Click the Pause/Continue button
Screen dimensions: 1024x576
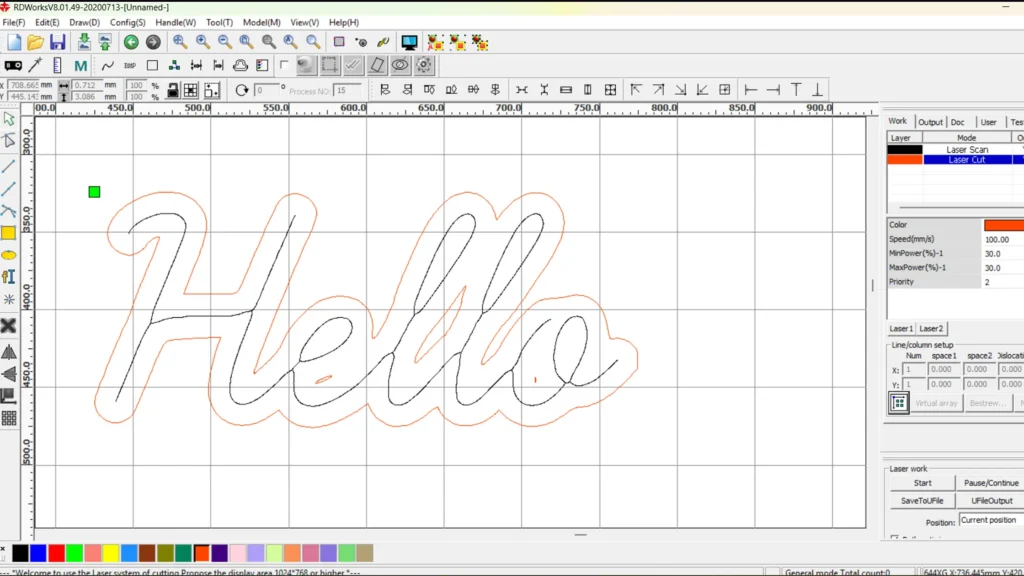coord(991,483)
